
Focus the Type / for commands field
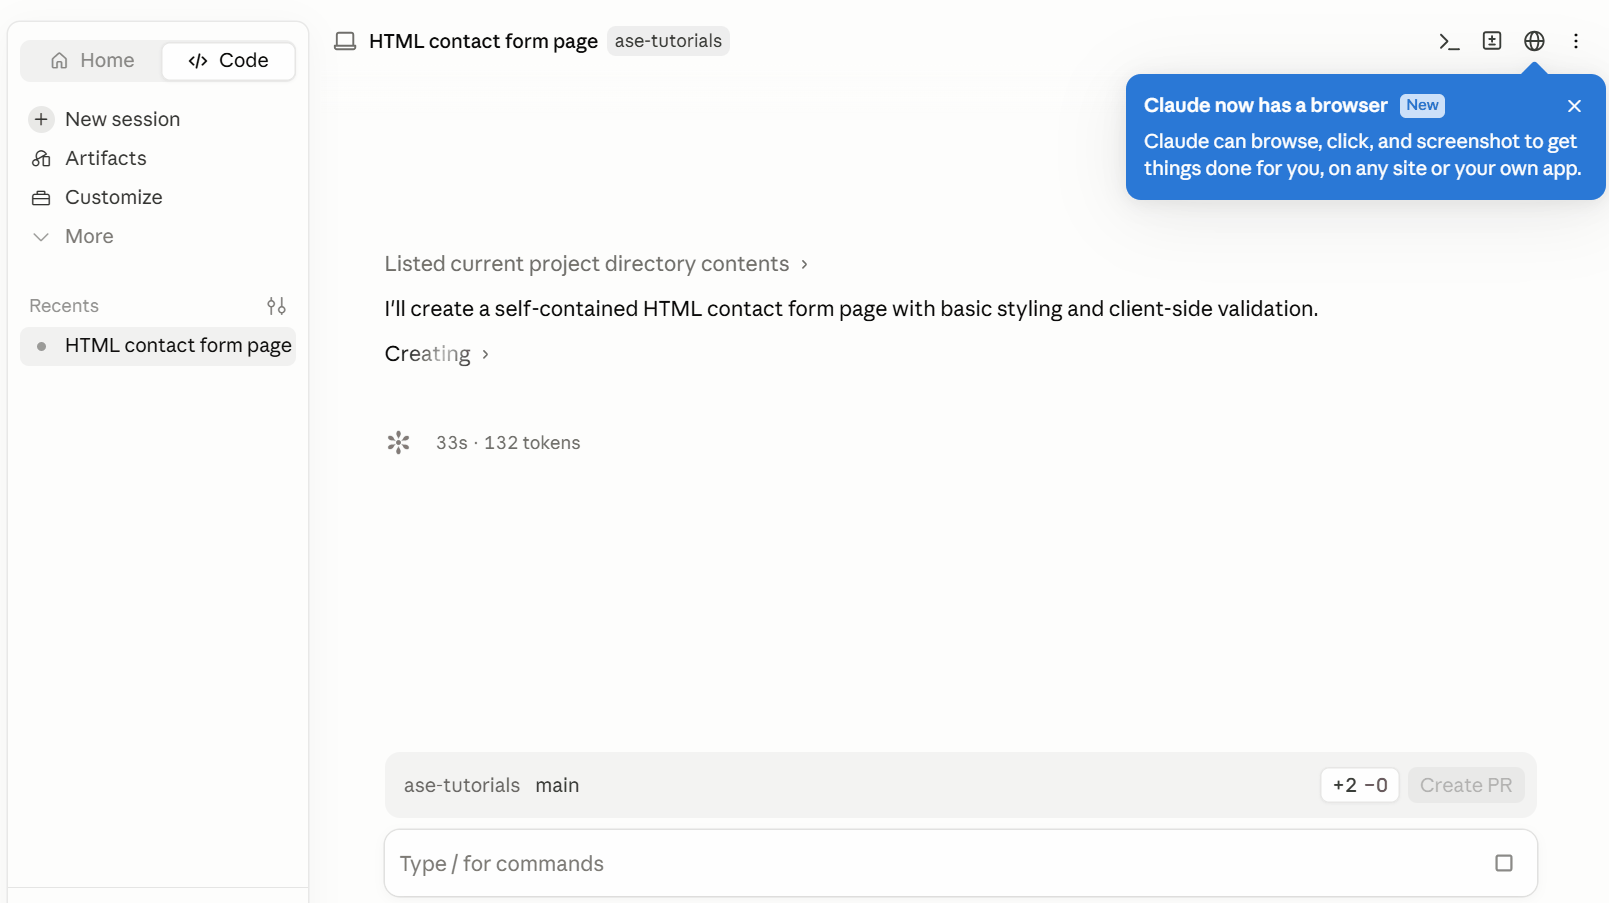(x=940, y=863)
